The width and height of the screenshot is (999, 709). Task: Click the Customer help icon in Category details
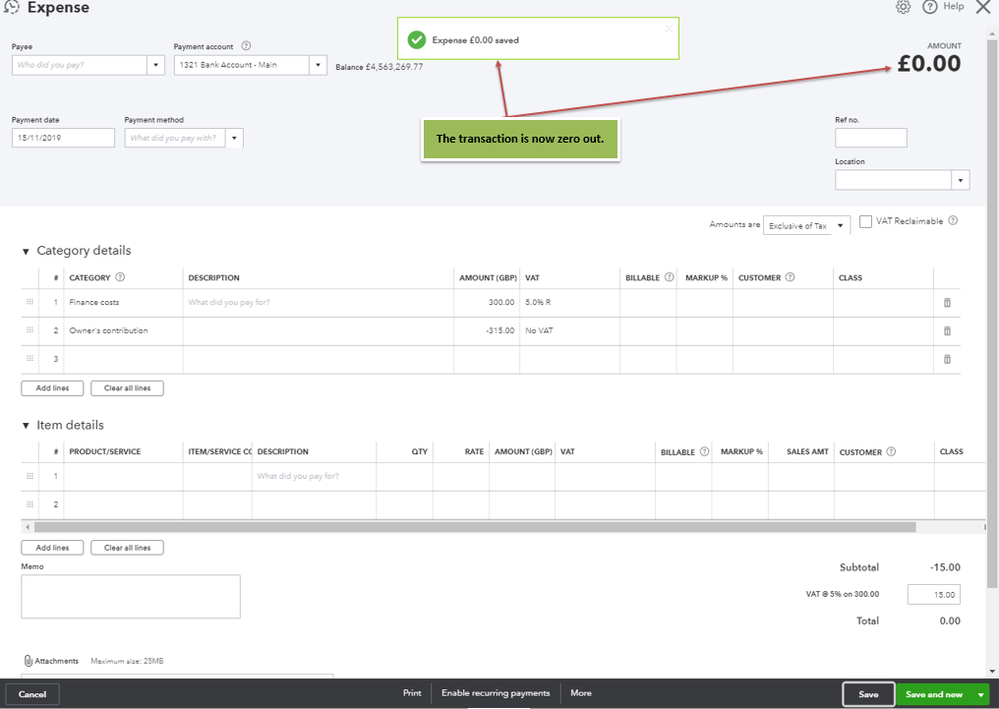point(790,277)
